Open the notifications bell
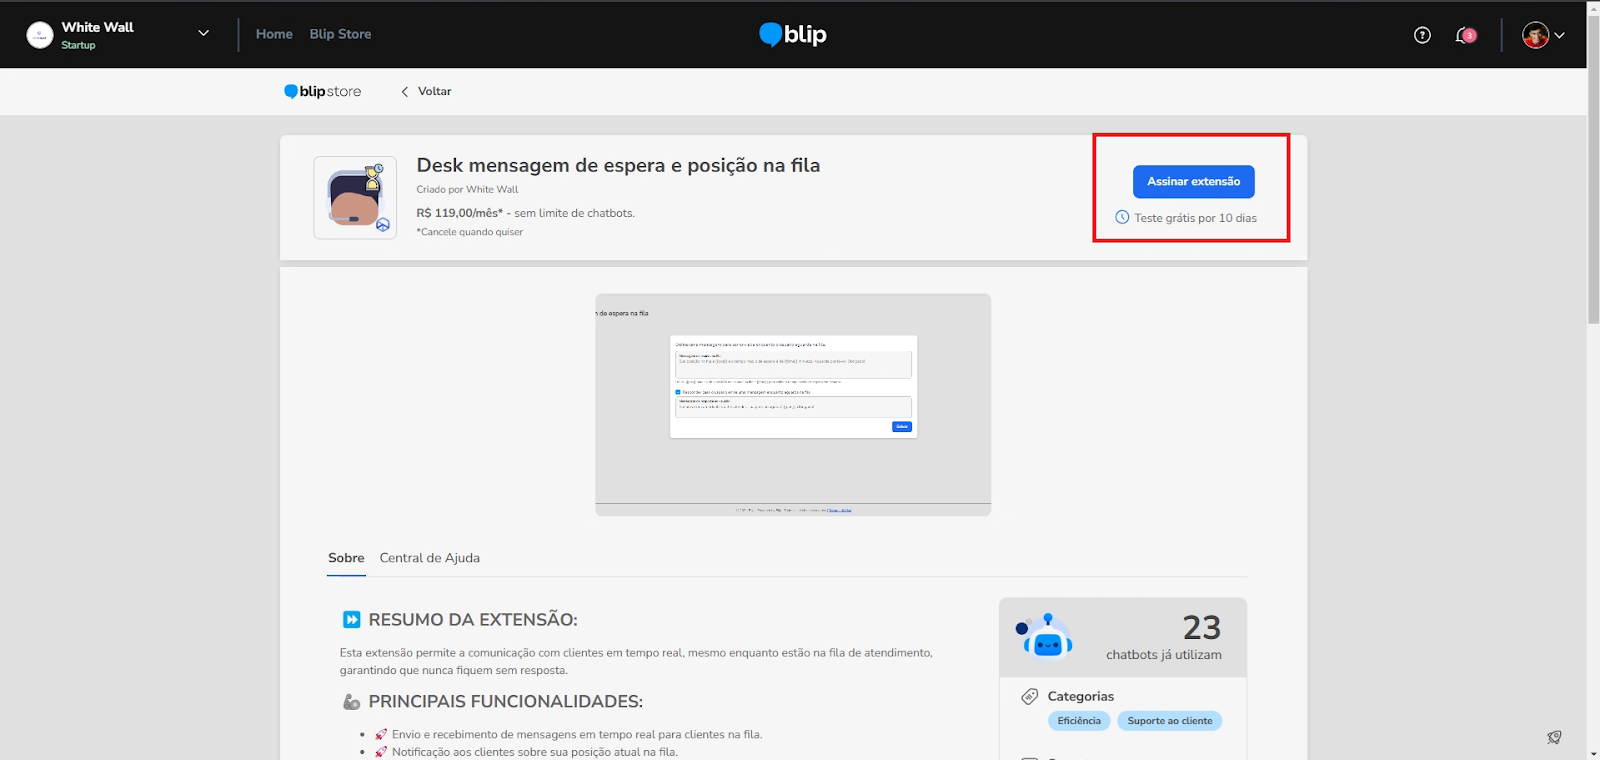This screenshot has height=760, width=1600. 1465,35
